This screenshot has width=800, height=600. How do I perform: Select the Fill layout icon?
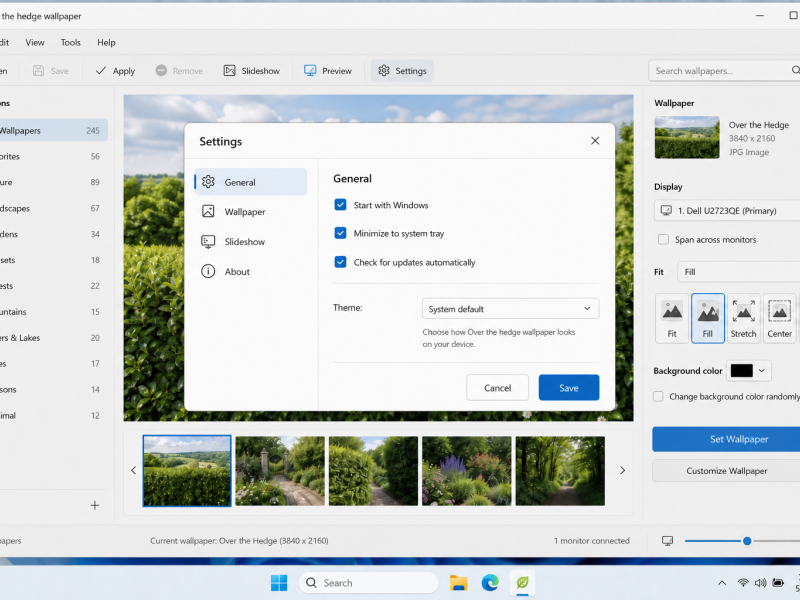click(x=708, y=318)
